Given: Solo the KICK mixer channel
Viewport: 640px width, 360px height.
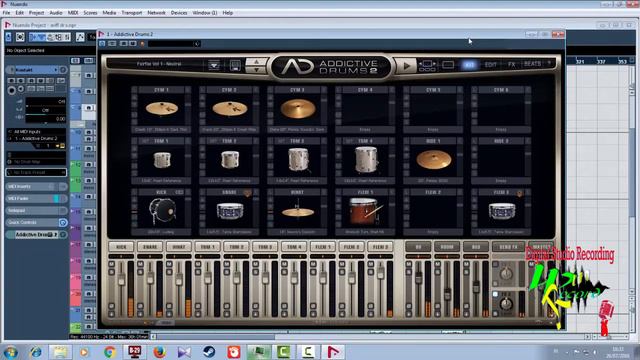Looking at the screenshot, I should (111, 272).
